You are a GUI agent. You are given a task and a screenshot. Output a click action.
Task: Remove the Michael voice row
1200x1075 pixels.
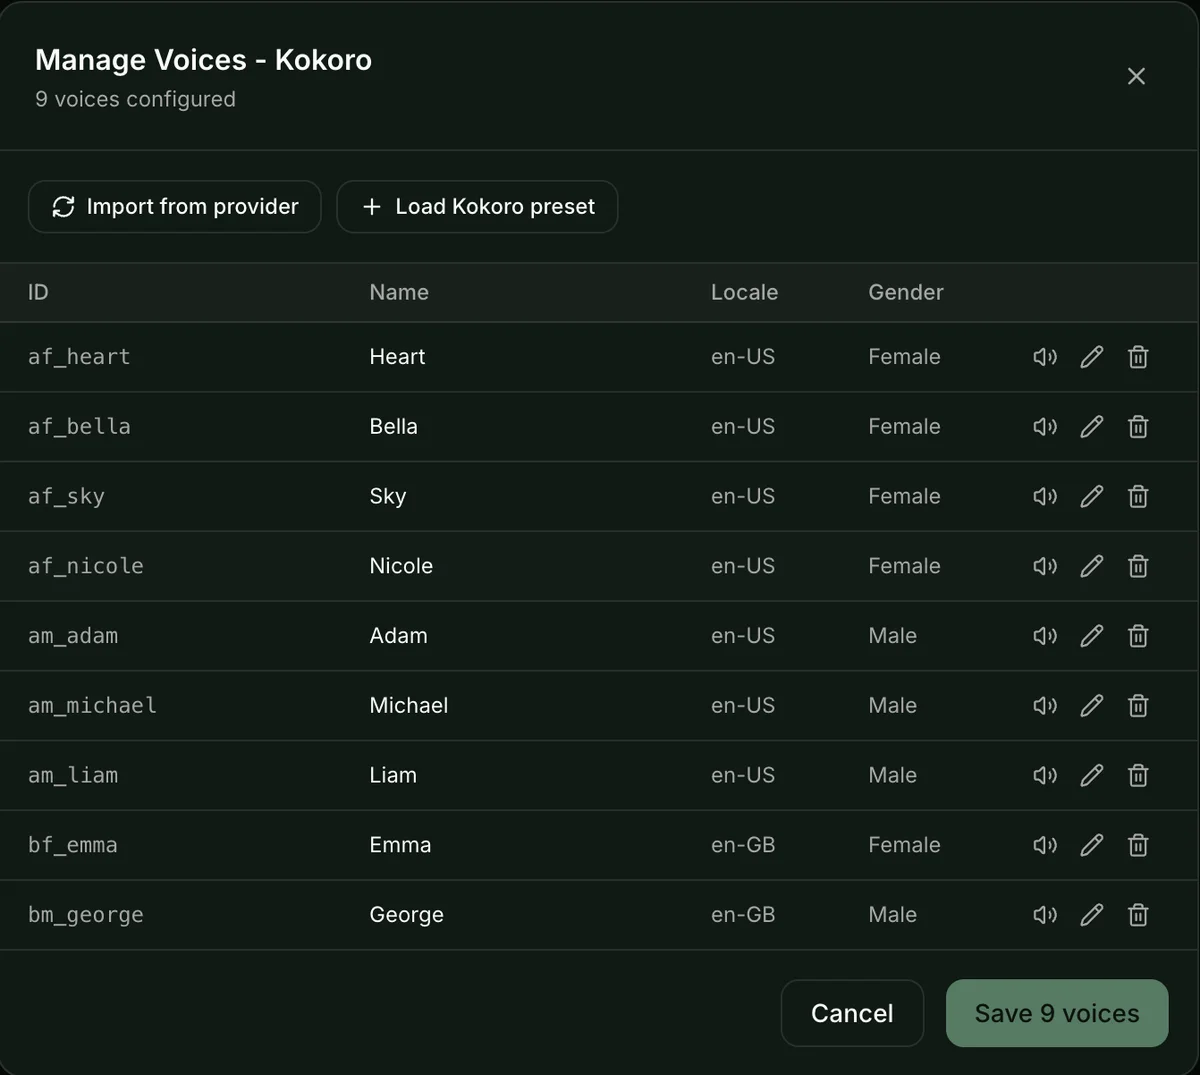pos(1138,706)
